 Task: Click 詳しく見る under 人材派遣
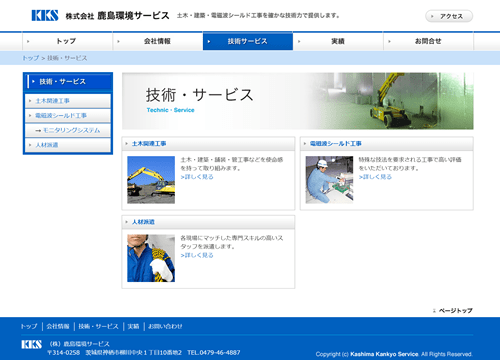point(197,255)
